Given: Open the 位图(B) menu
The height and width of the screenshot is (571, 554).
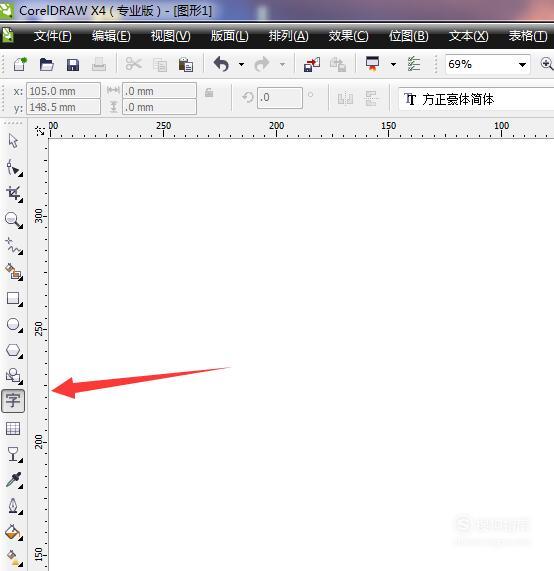Looking at the screenshot, I should click(x=408, y=36).
